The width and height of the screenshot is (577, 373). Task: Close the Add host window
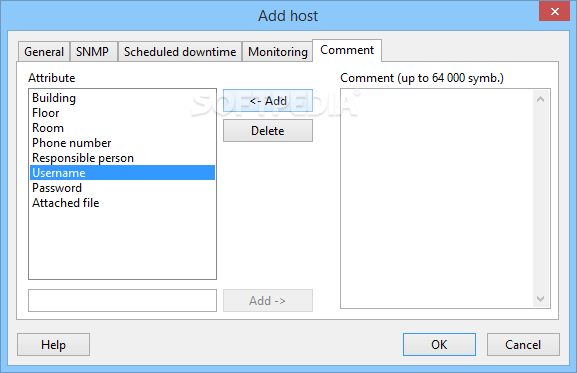tap(555, 11)
